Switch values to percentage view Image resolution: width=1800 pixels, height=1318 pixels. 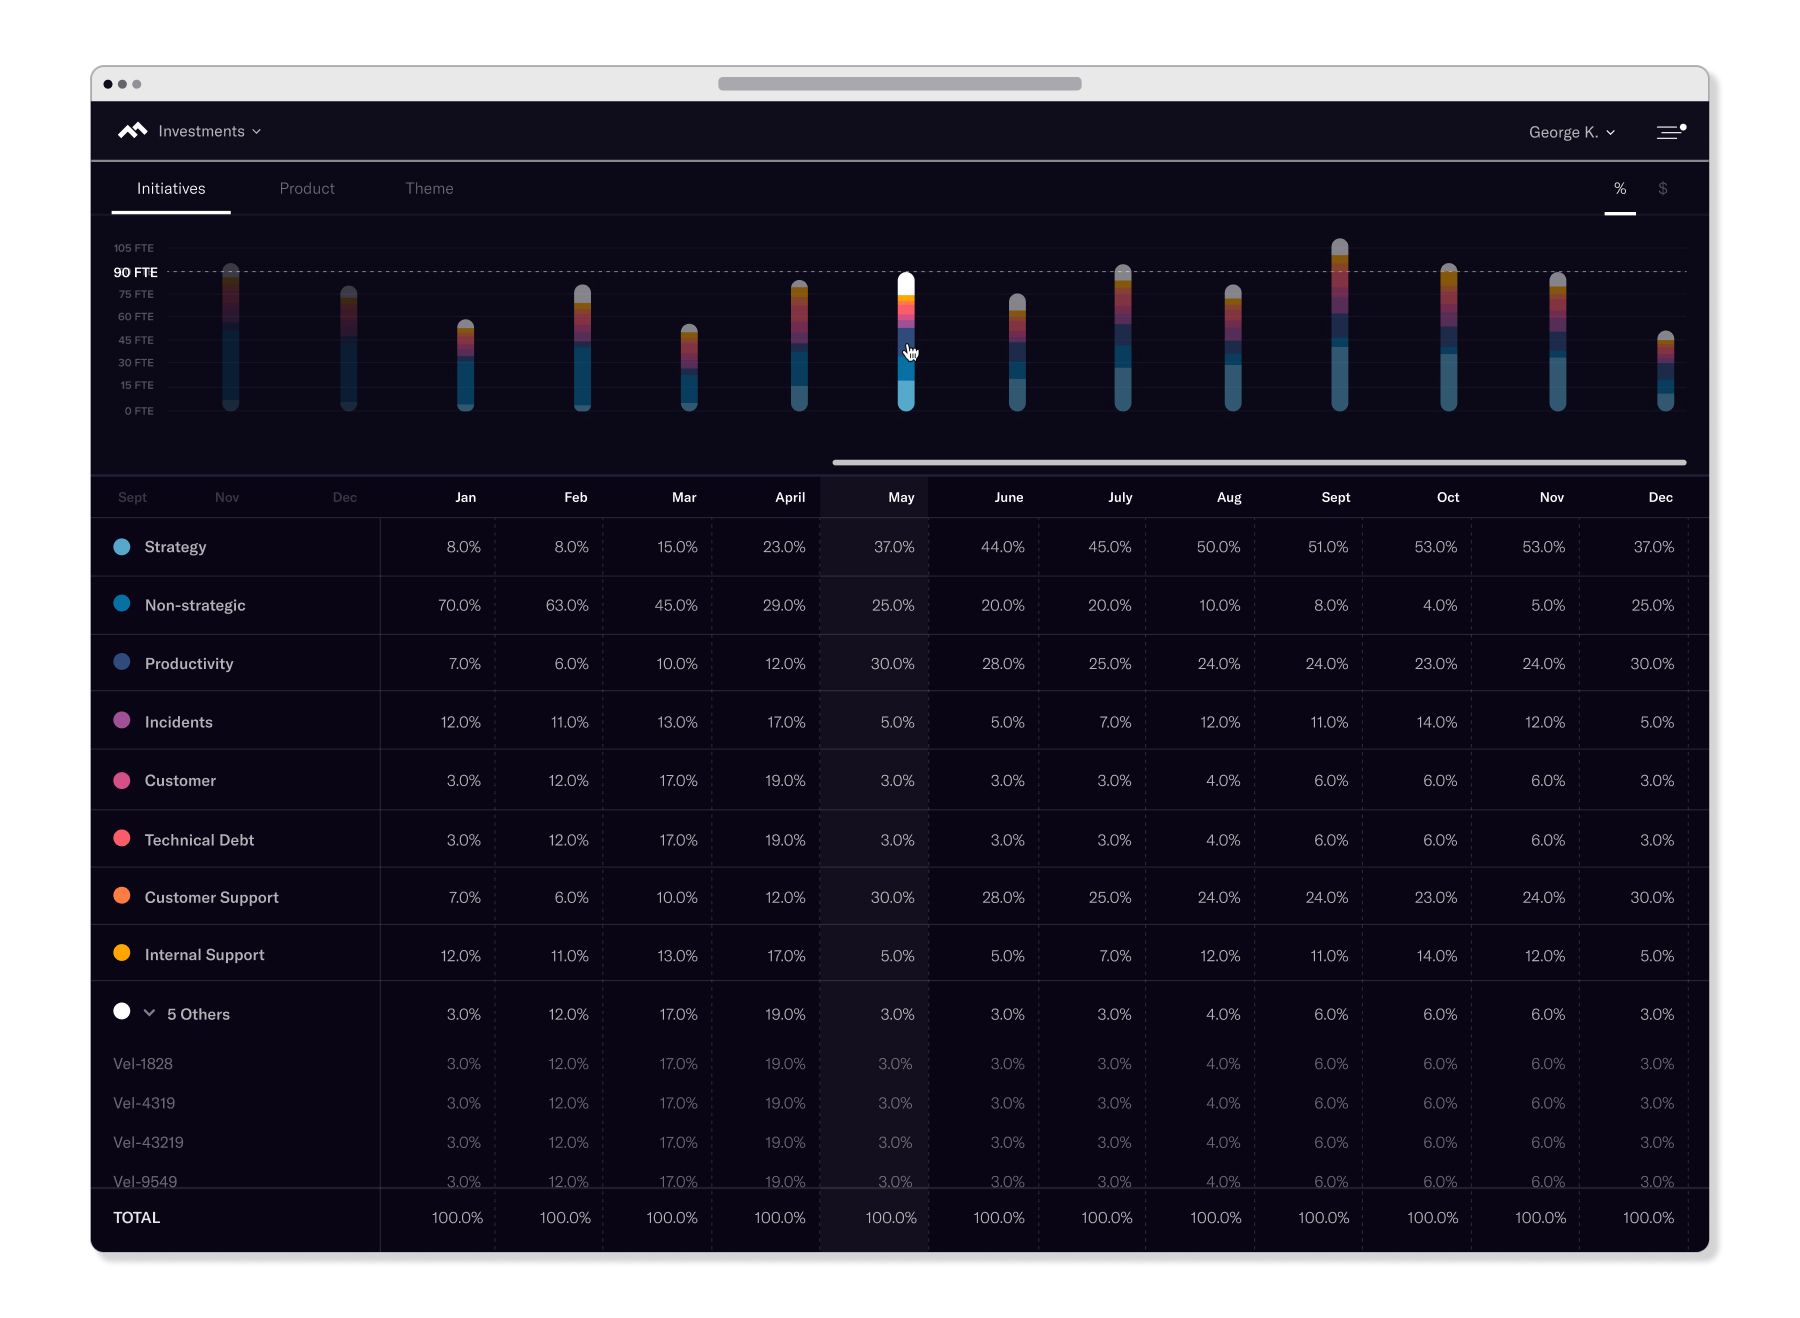tap(1619, 189)
